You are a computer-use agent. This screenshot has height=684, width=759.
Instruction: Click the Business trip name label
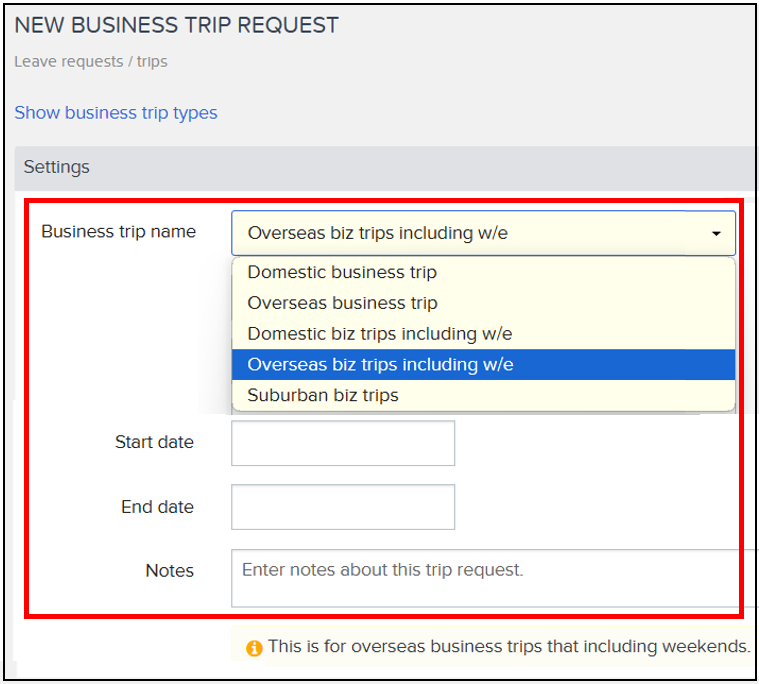[119, 231]
